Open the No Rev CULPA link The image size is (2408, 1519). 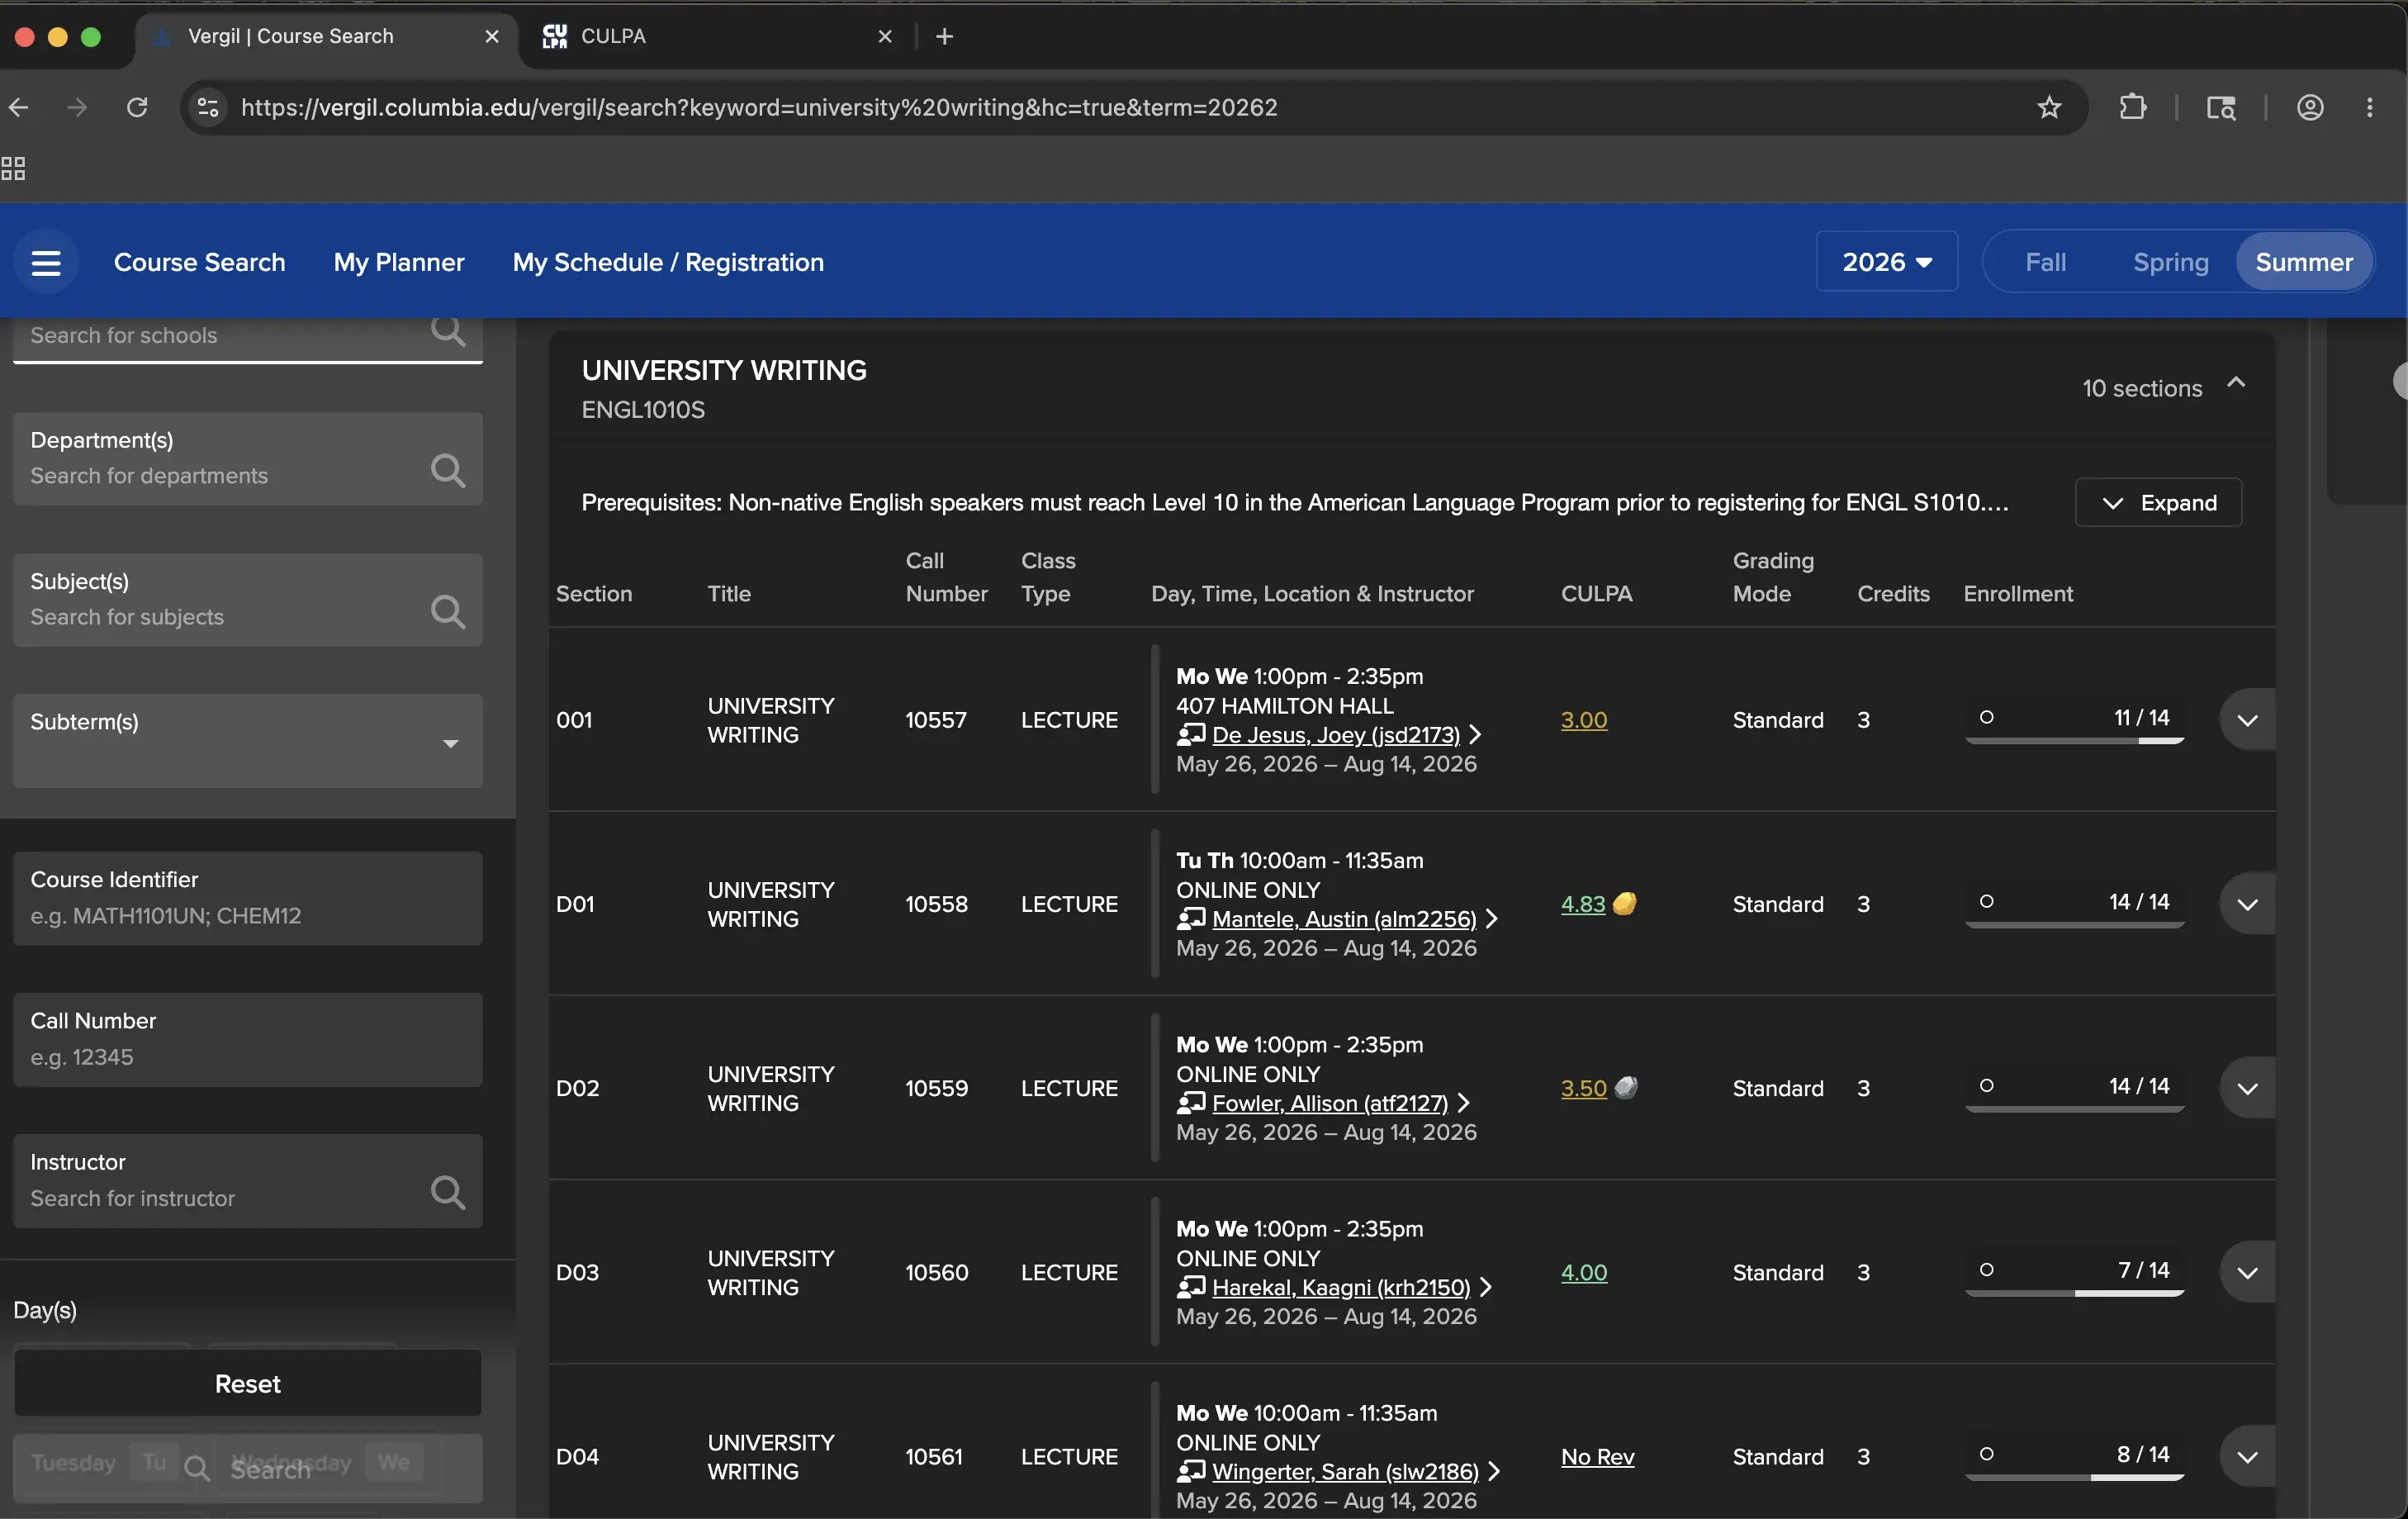pos(1597,1456)
